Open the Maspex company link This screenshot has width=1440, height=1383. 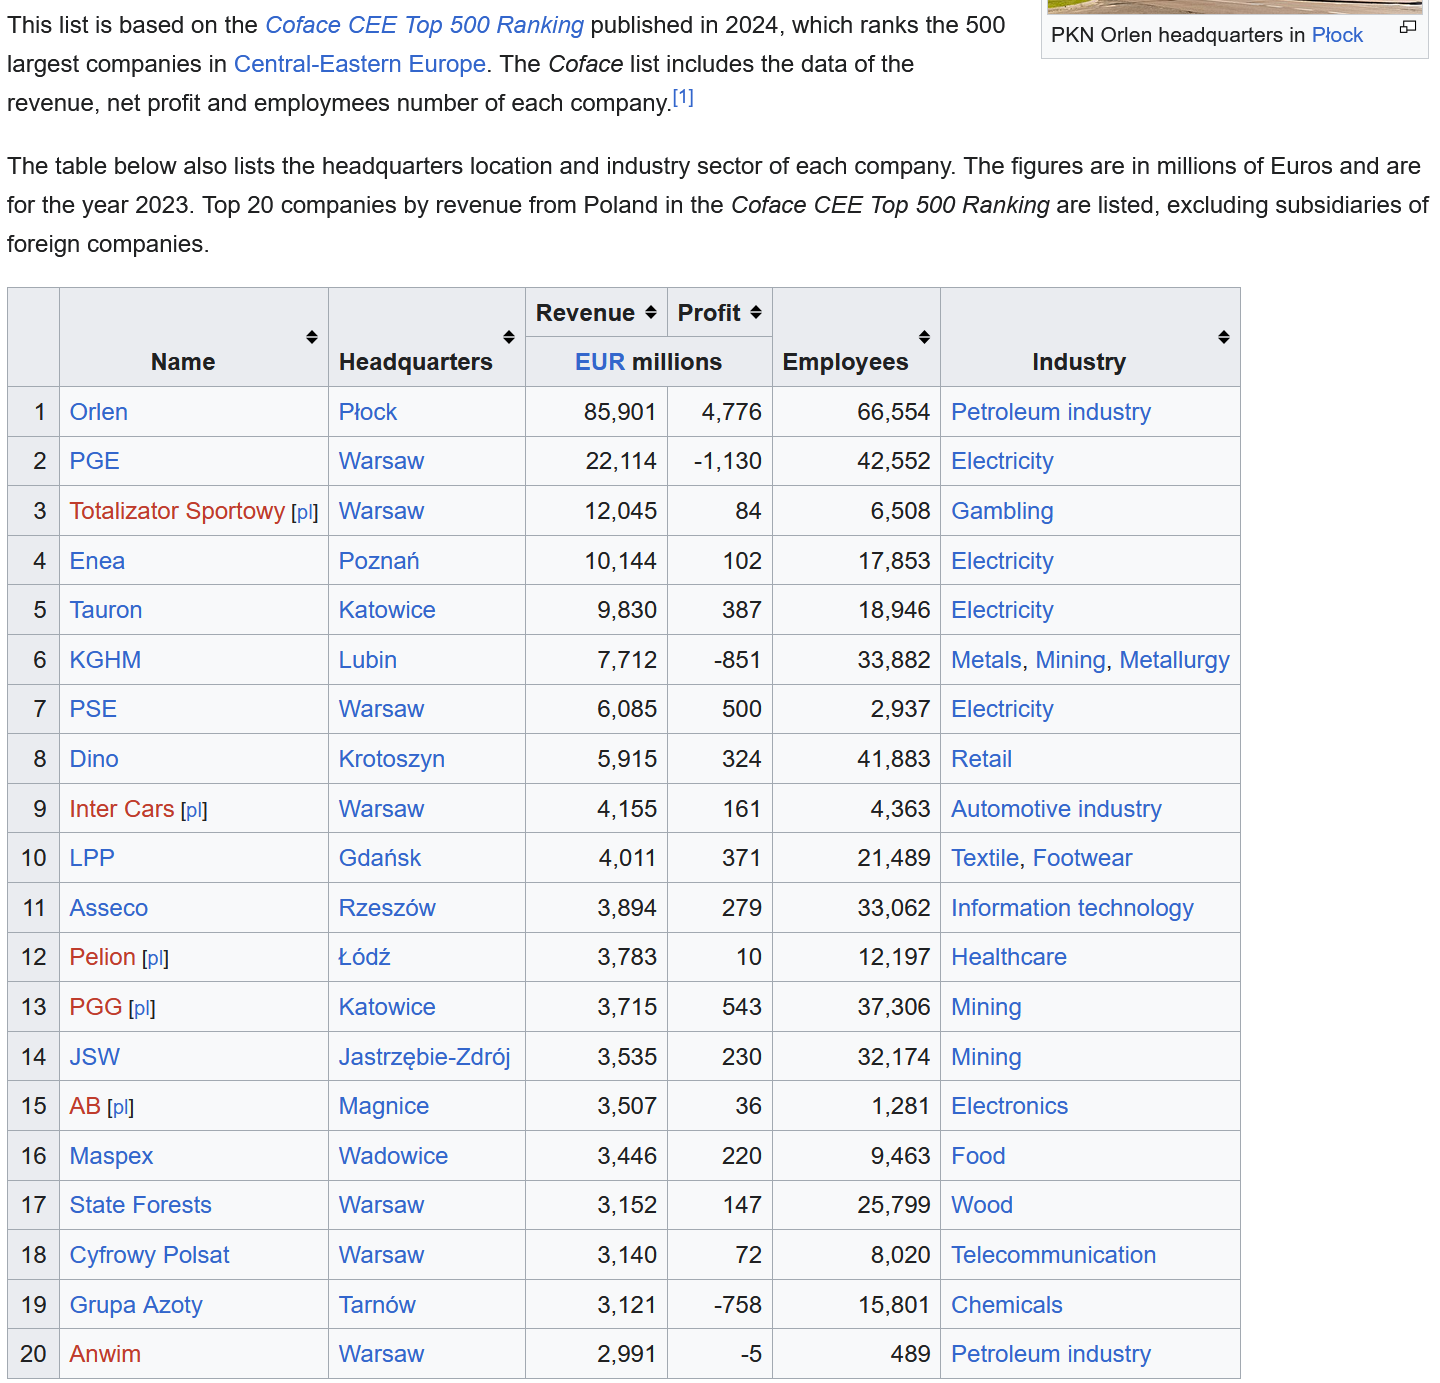(x=111, y=1156)
